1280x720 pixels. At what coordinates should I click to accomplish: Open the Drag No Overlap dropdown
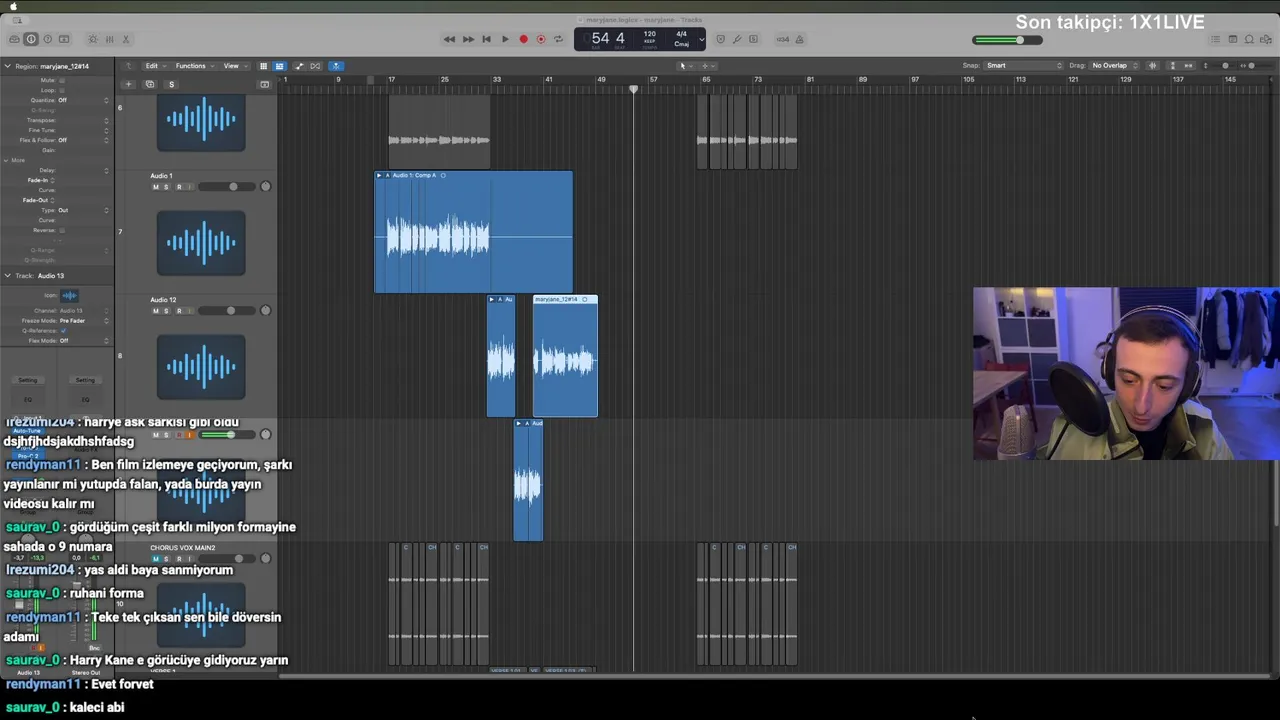[x=1114, y=66]
